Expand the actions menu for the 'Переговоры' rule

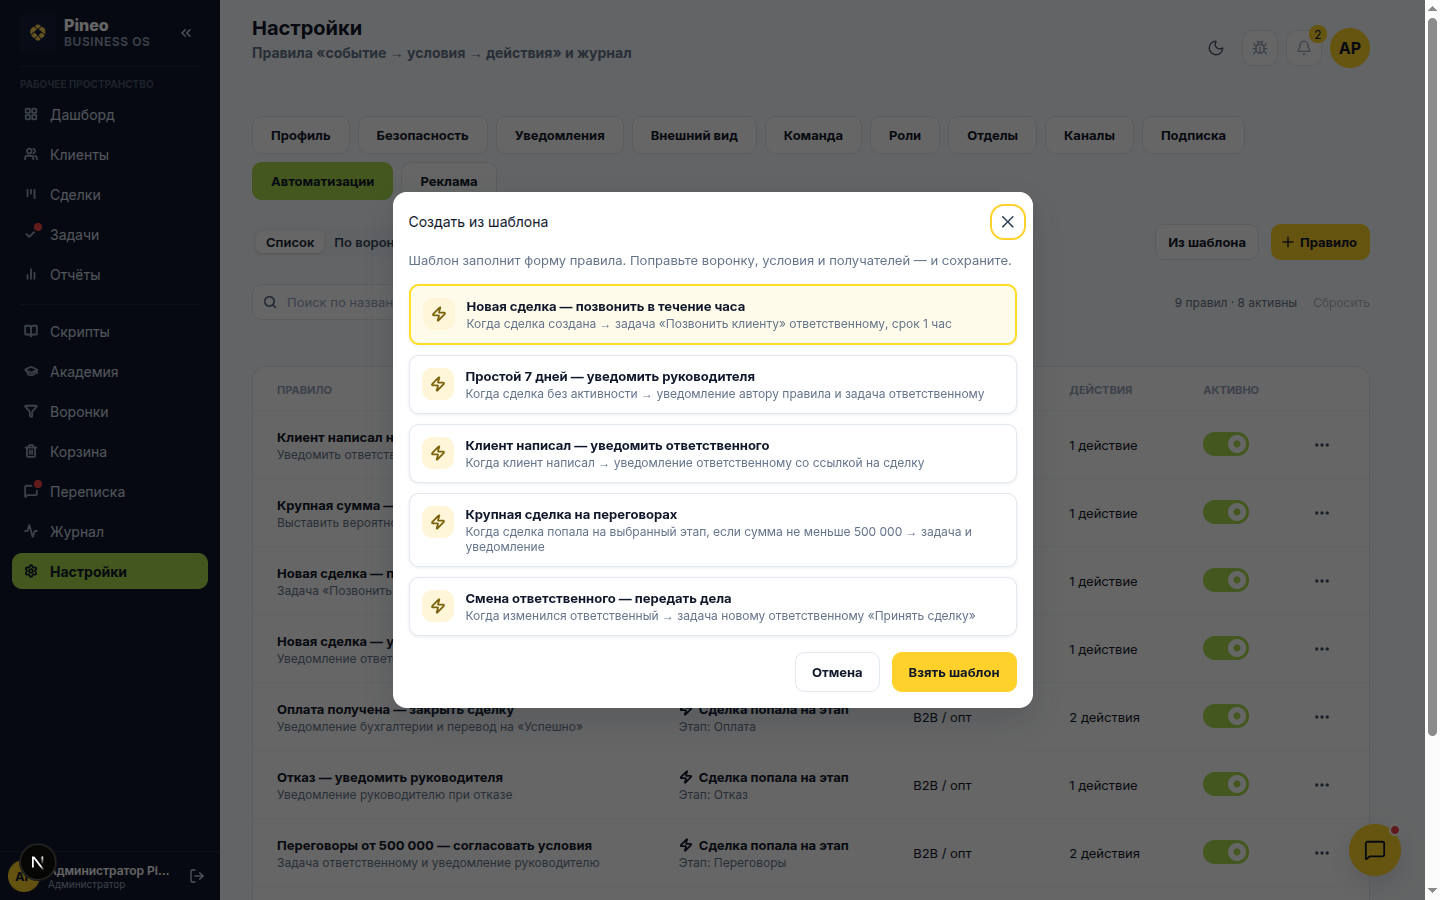coord(1322,853)
